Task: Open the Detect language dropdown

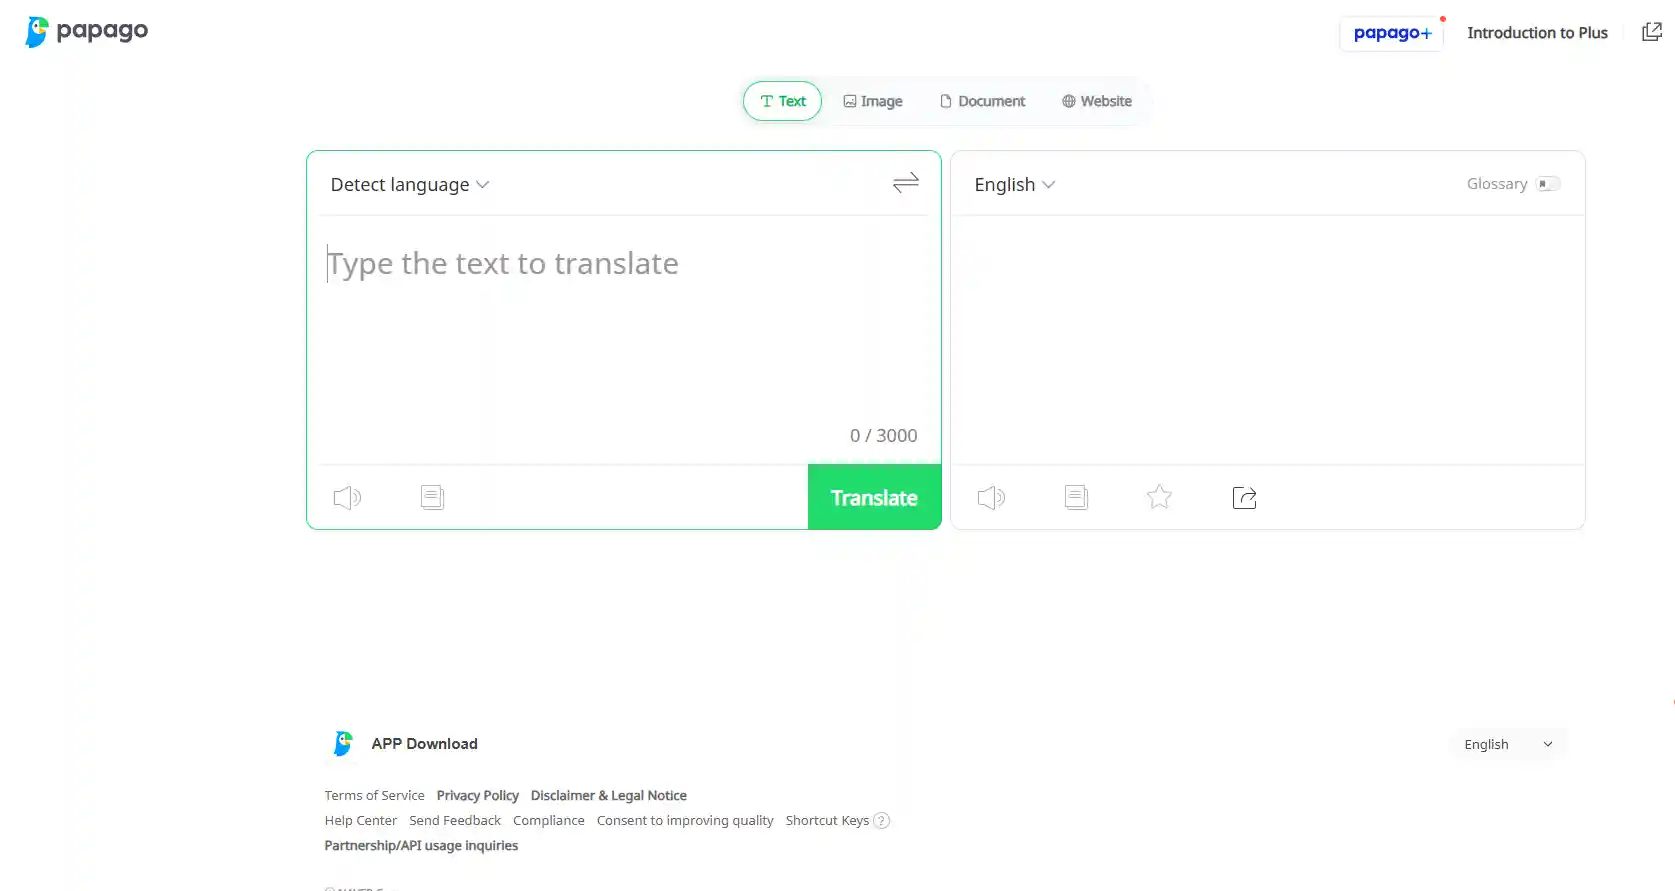Action: [x=410, y=185]
